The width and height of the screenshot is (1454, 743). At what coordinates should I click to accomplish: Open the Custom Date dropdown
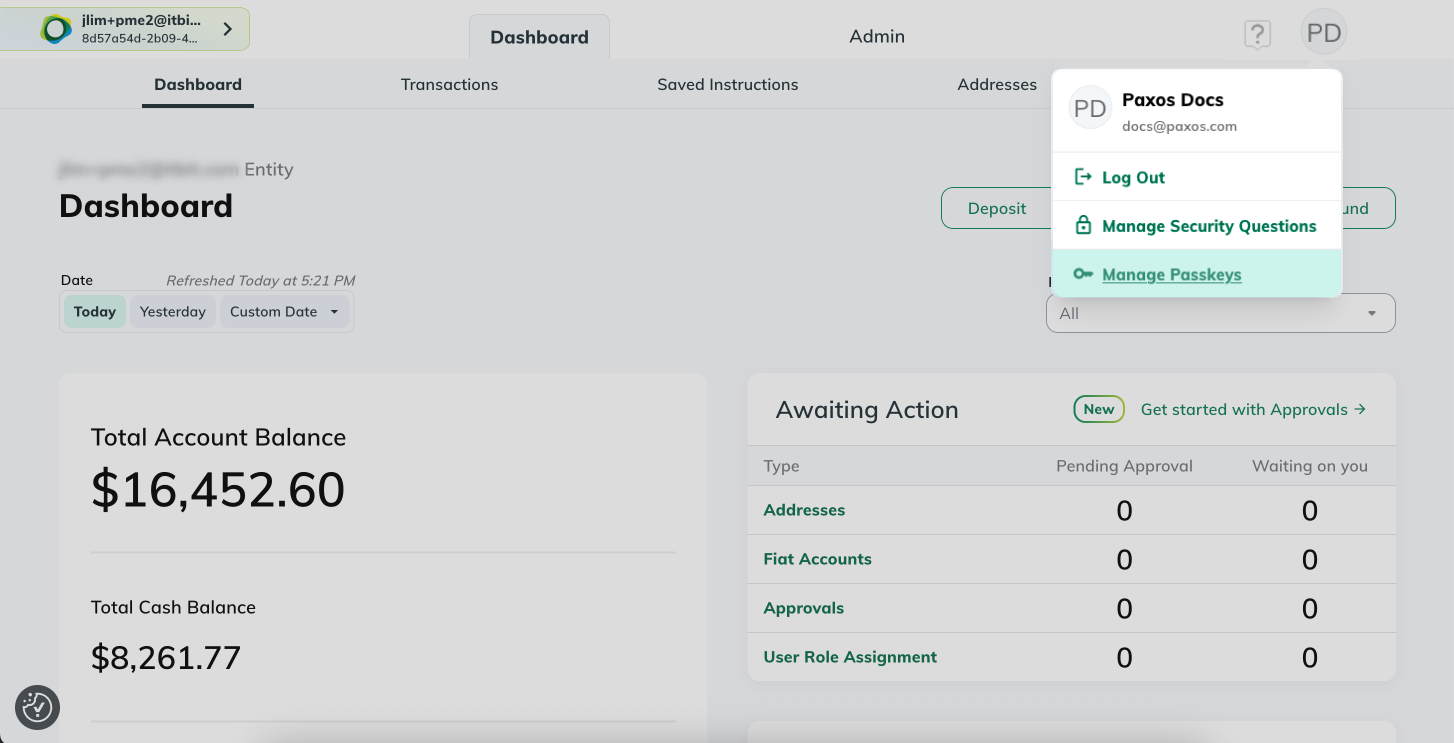285,311
